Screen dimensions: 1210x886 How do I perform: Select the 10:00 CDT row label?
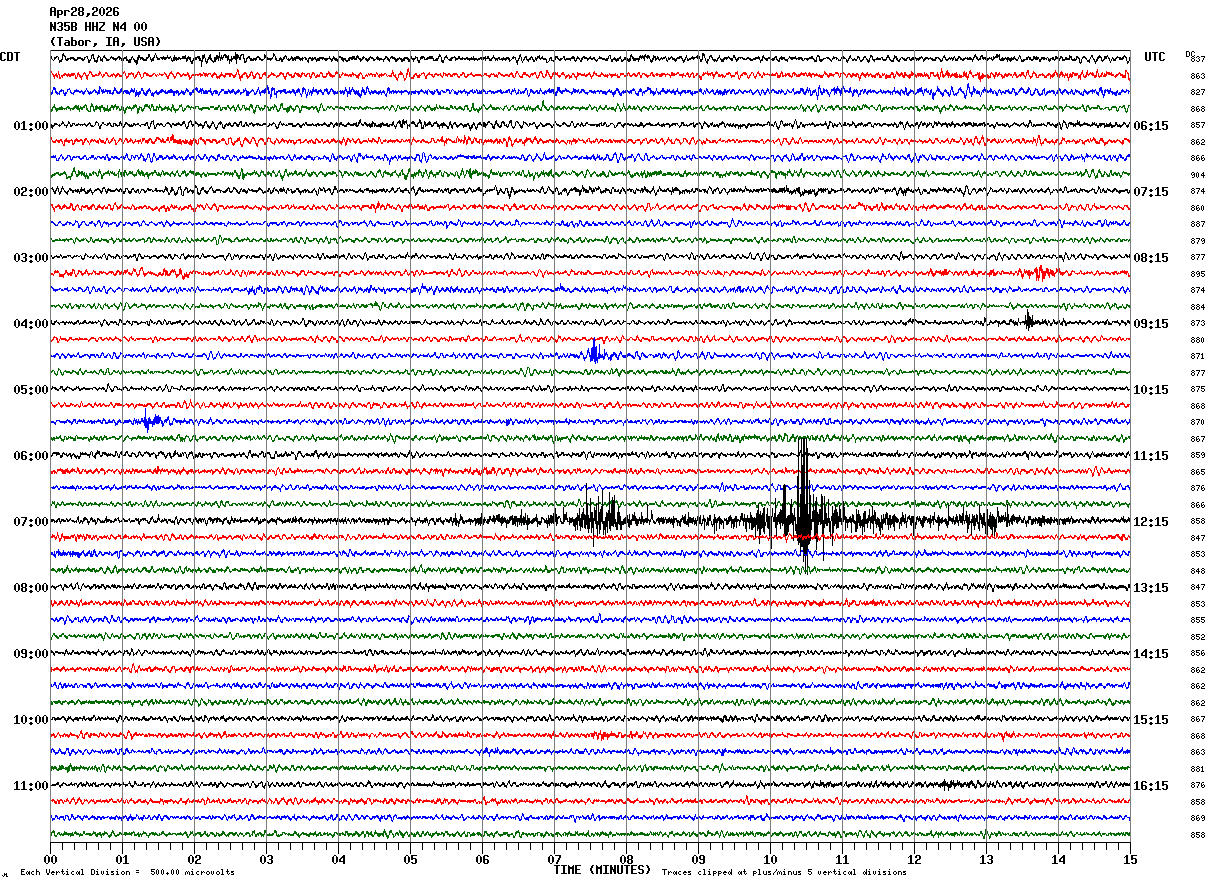[31, 720]
